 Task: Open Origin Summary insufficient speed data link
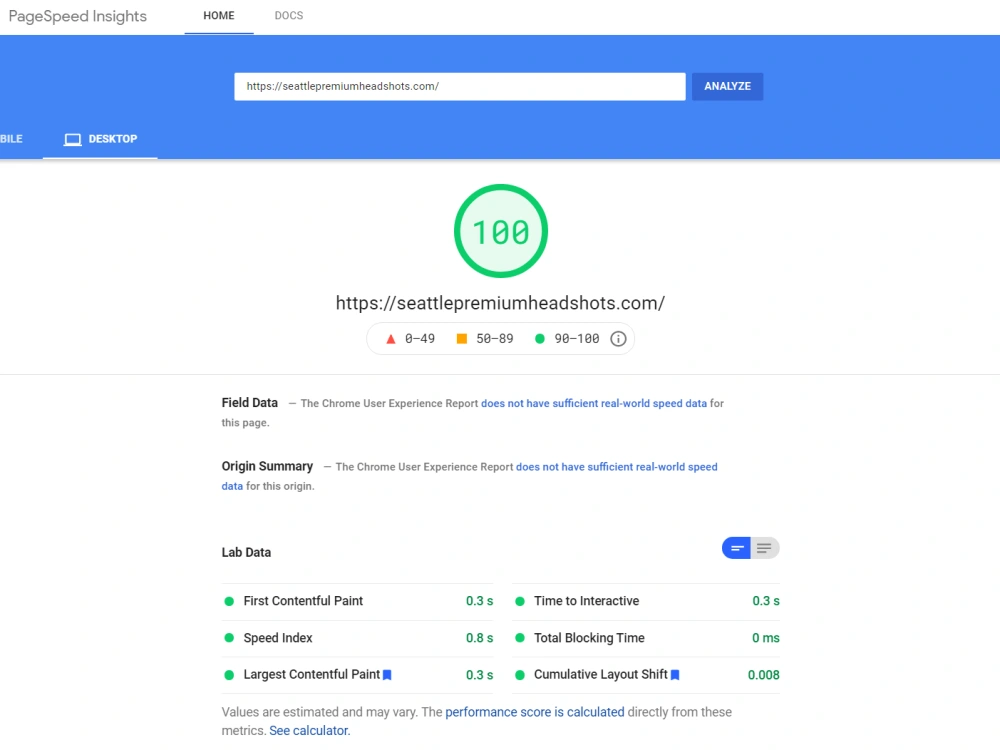pos(617,467)
